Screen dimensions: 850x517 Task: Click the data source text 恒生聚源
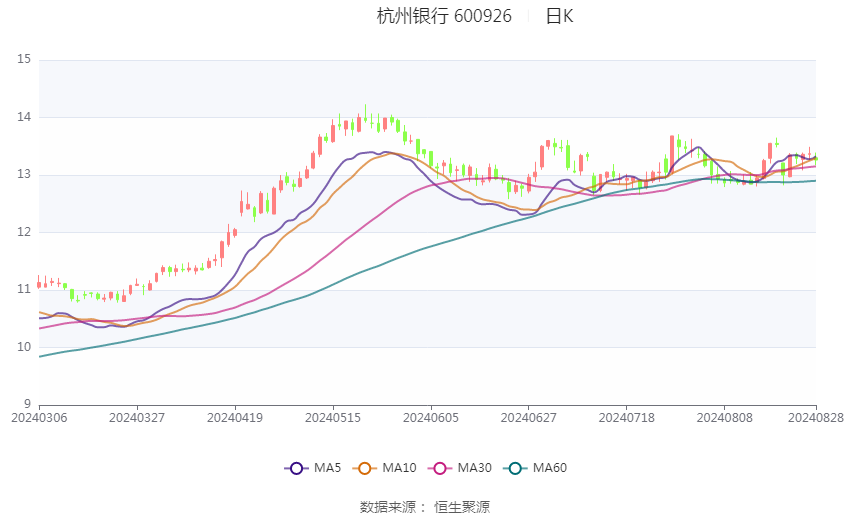462,507
